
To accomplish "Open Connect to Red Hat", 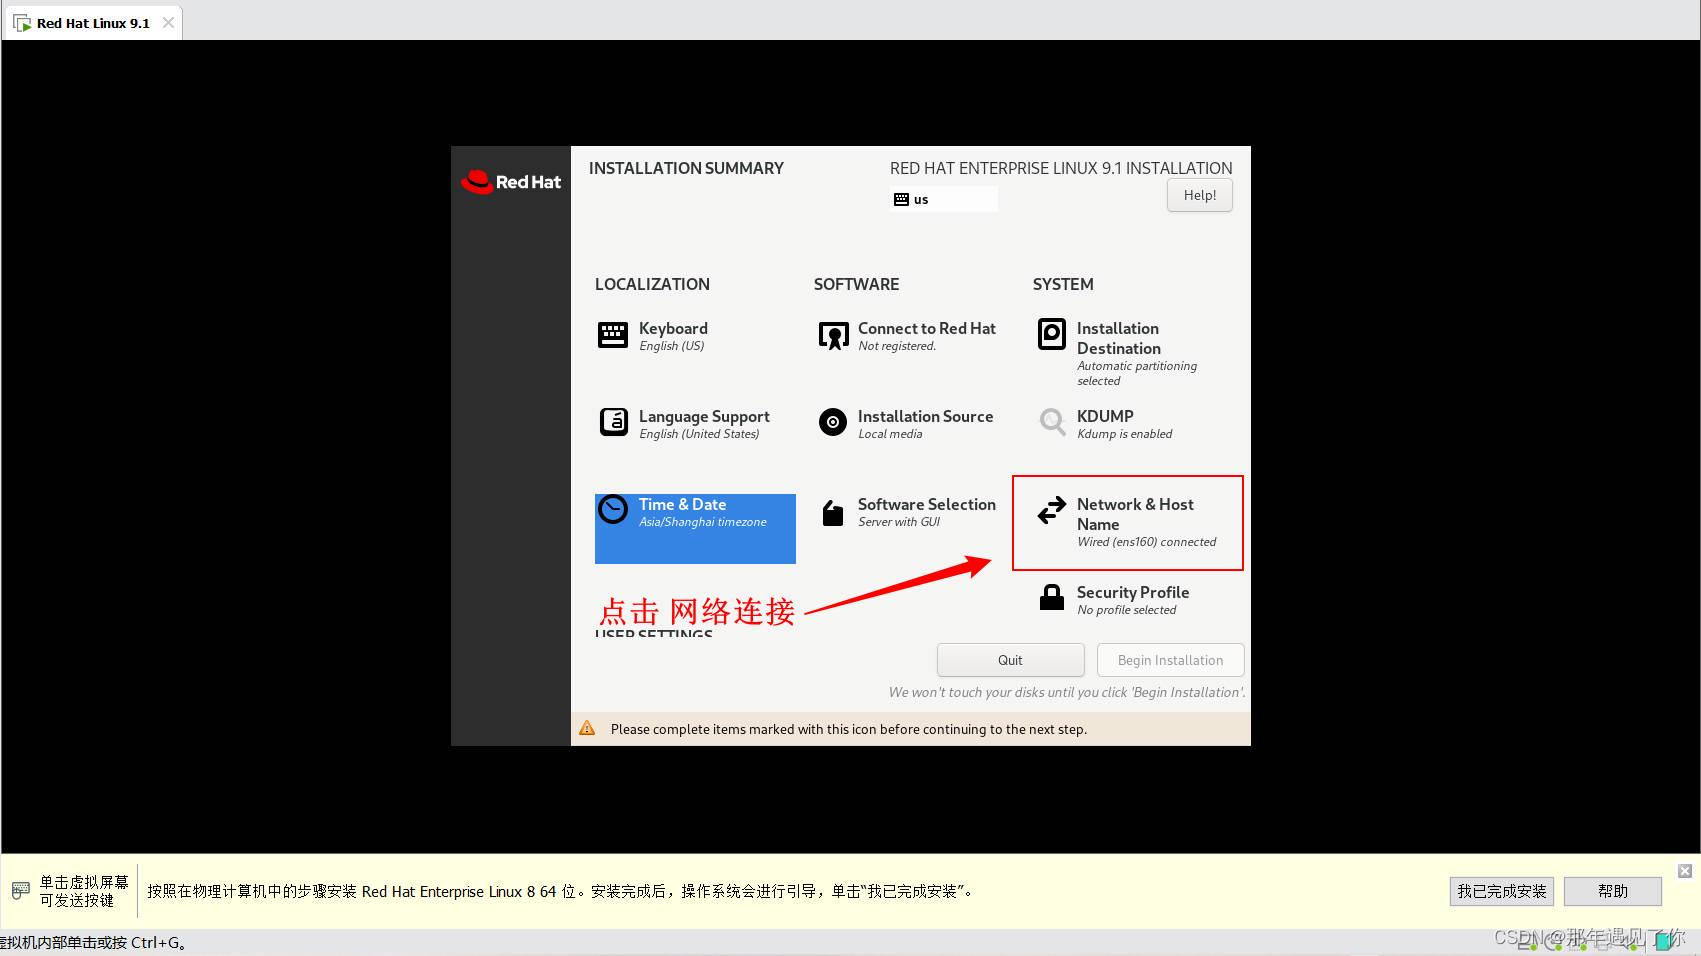I will tap(926, 336).
